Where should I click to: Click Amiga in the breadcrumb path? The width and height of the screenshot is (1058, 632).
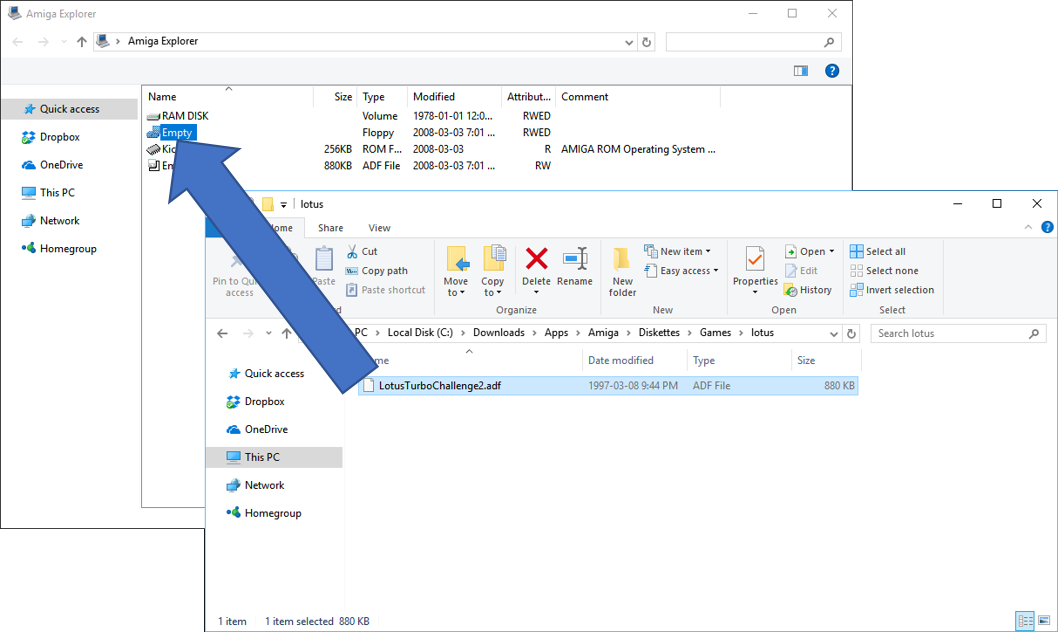pyautogui.click(x=603, y=333)
